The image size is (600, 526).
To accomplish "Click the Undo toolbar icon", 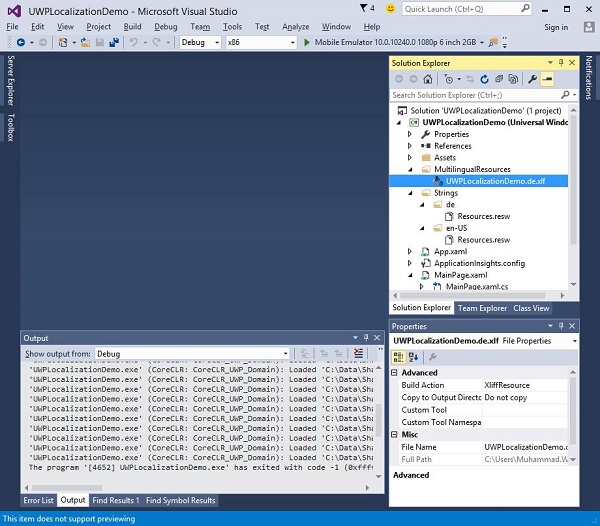I will click(x=133, y=42).
